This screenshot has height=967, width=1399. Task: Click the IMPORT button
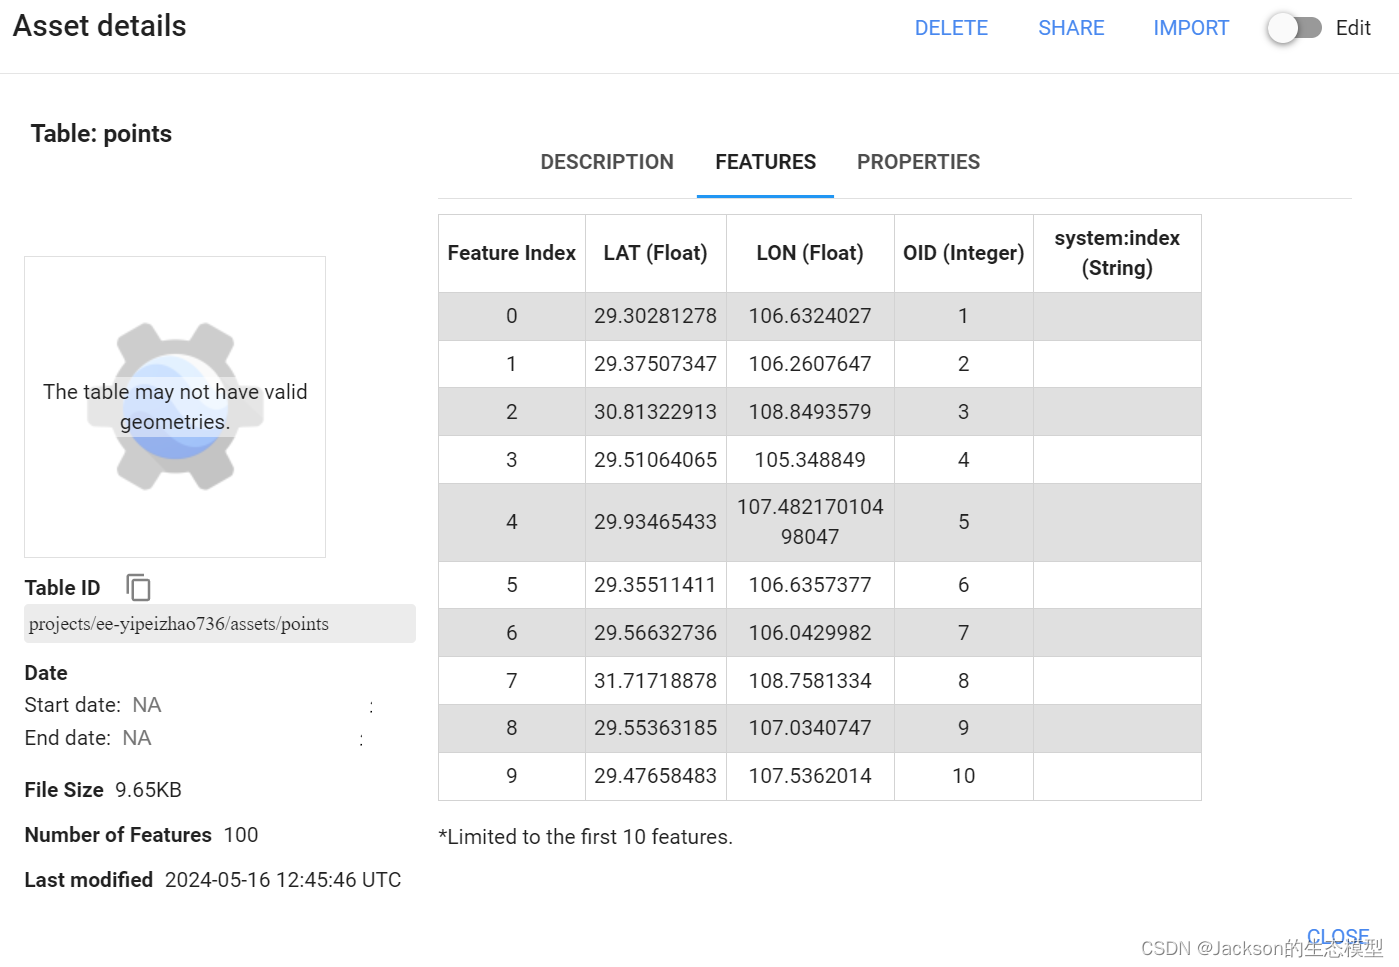tap(1191, 28)
